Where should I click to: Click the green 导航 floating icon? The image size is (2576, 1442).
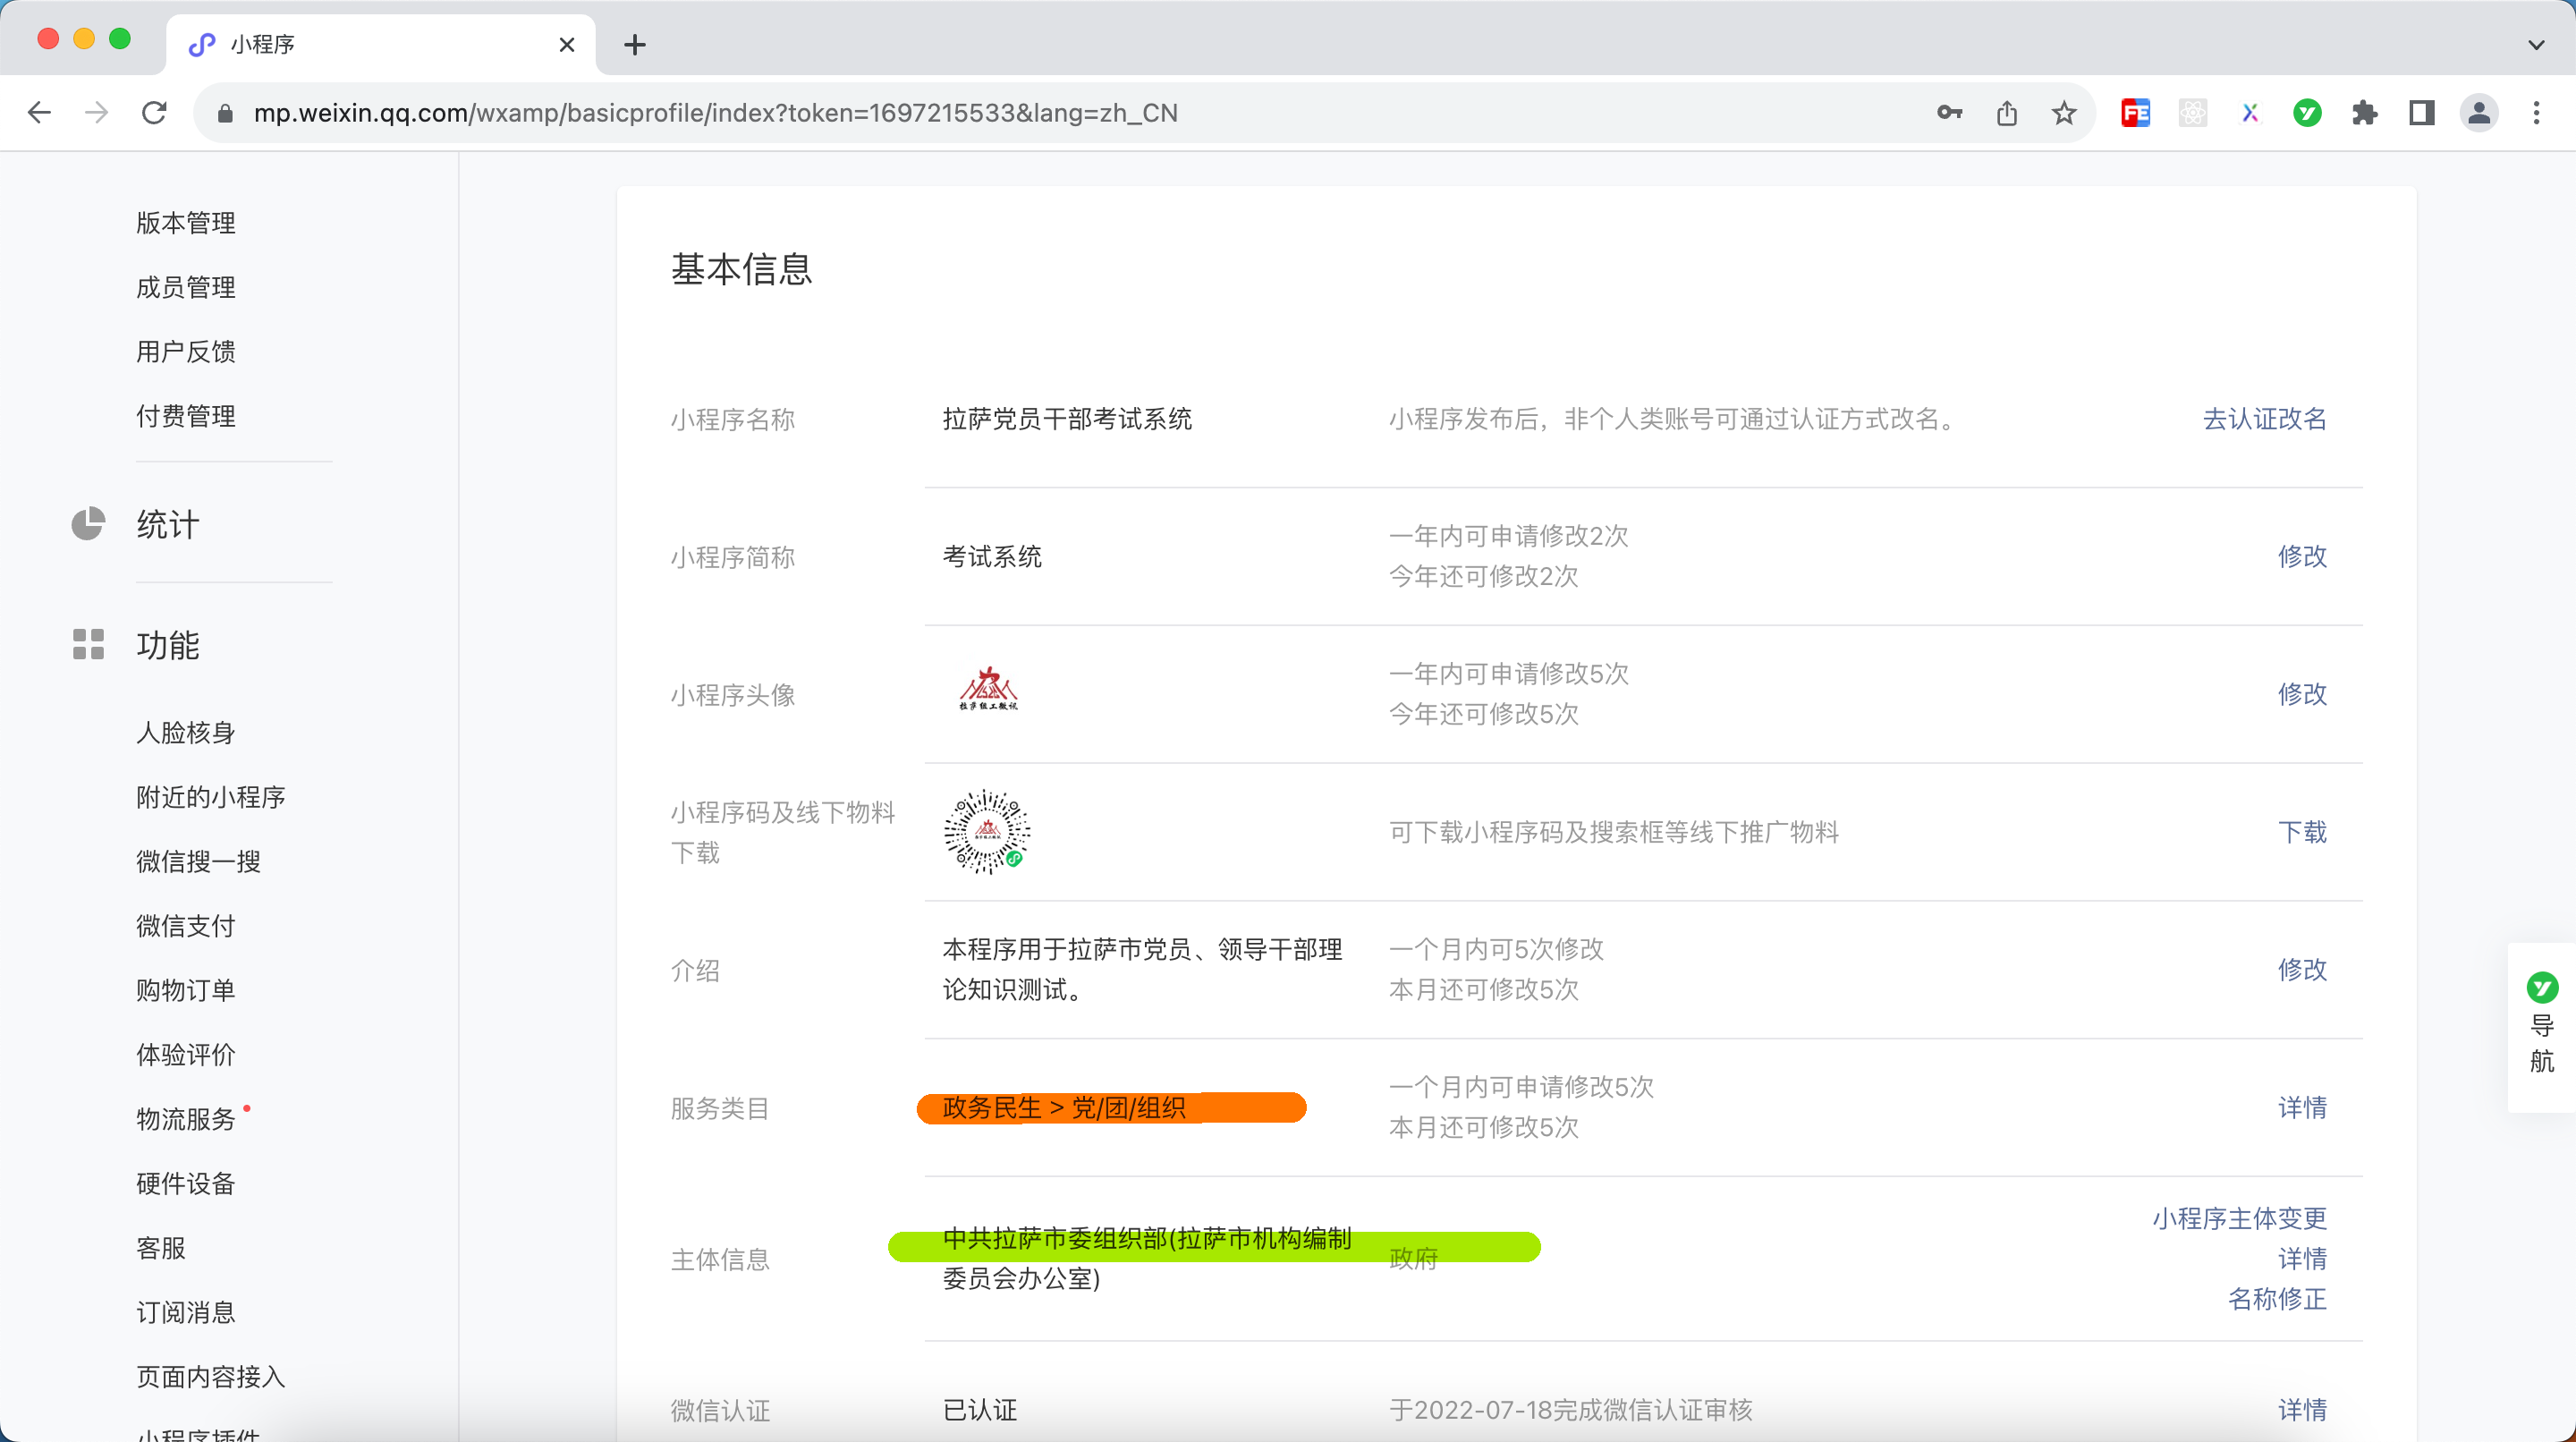(2541, 988)
